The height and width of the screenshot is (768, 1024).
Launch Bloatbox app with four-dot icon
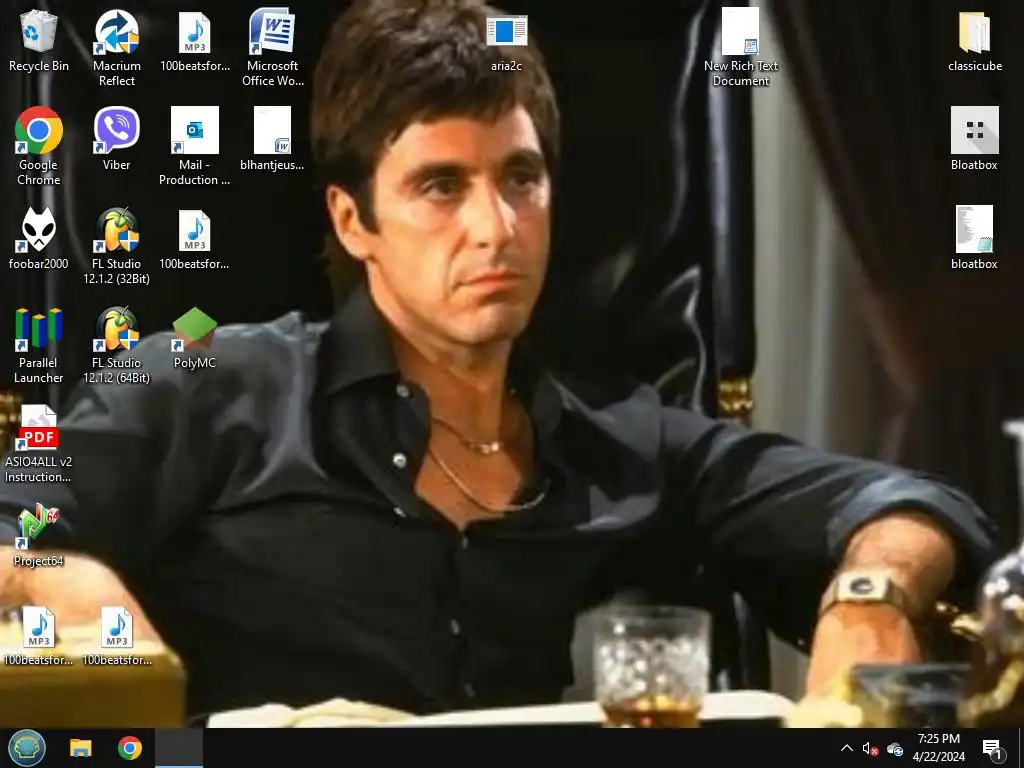tap(974, 139)
